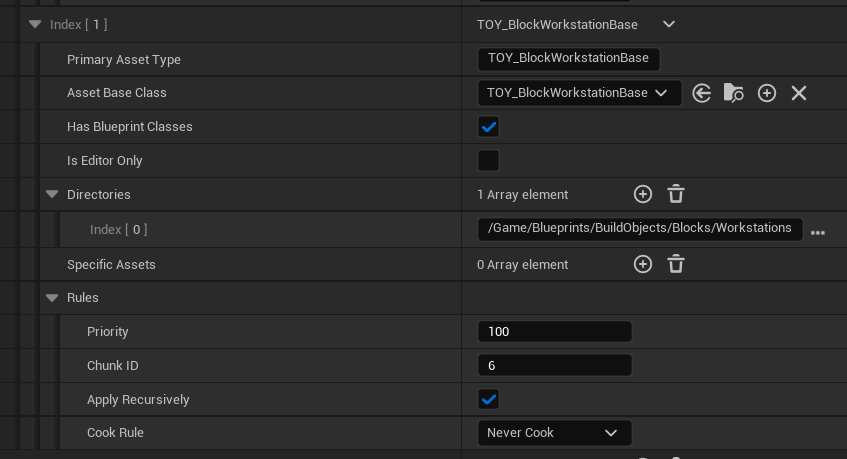
Task: Collapse the Directories section
Action: (x=52, y=195)
